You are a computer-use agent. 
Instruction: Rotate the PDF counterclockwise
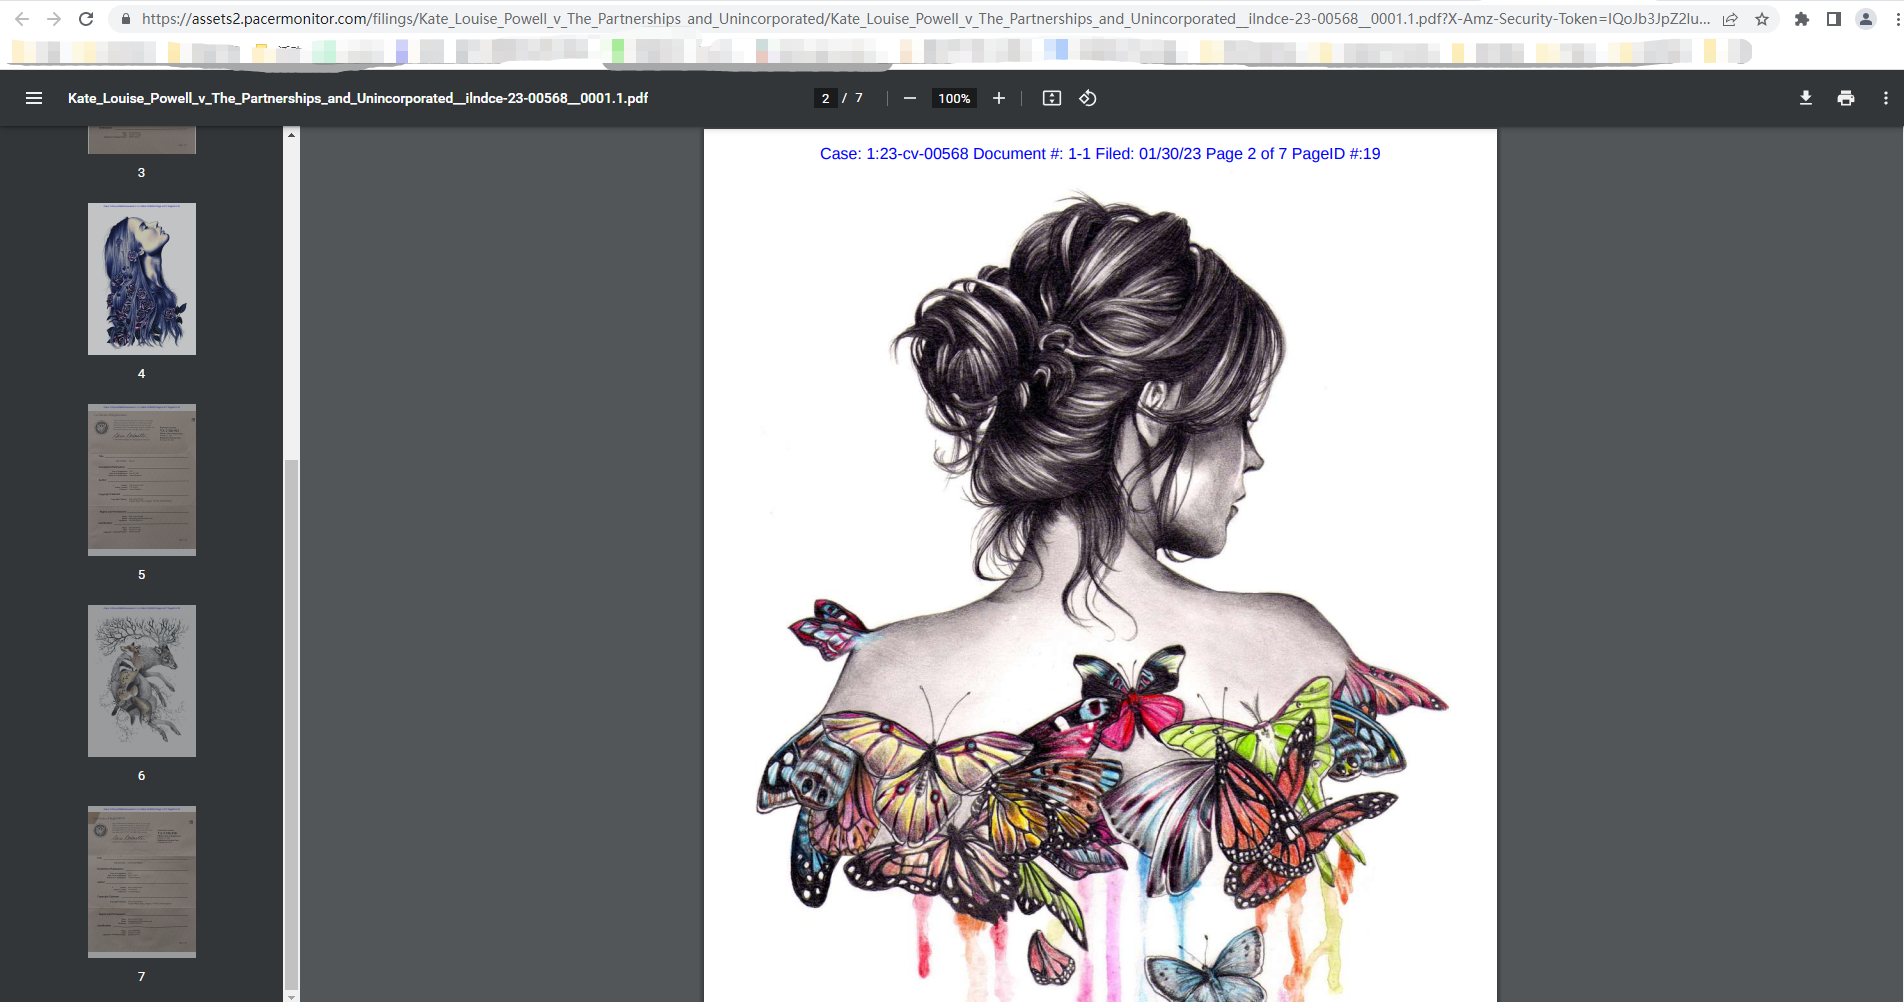[1088, 98]
